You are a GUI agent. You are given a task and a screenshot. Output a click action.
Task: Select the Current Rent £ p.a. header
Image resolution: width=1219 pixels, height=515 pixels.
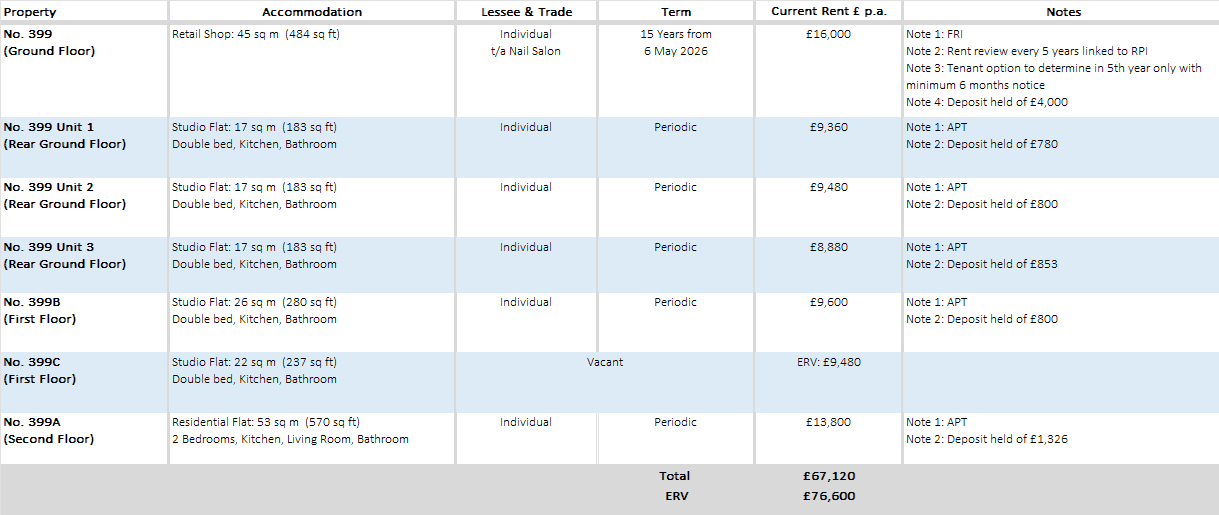click(x=828, y=12)
